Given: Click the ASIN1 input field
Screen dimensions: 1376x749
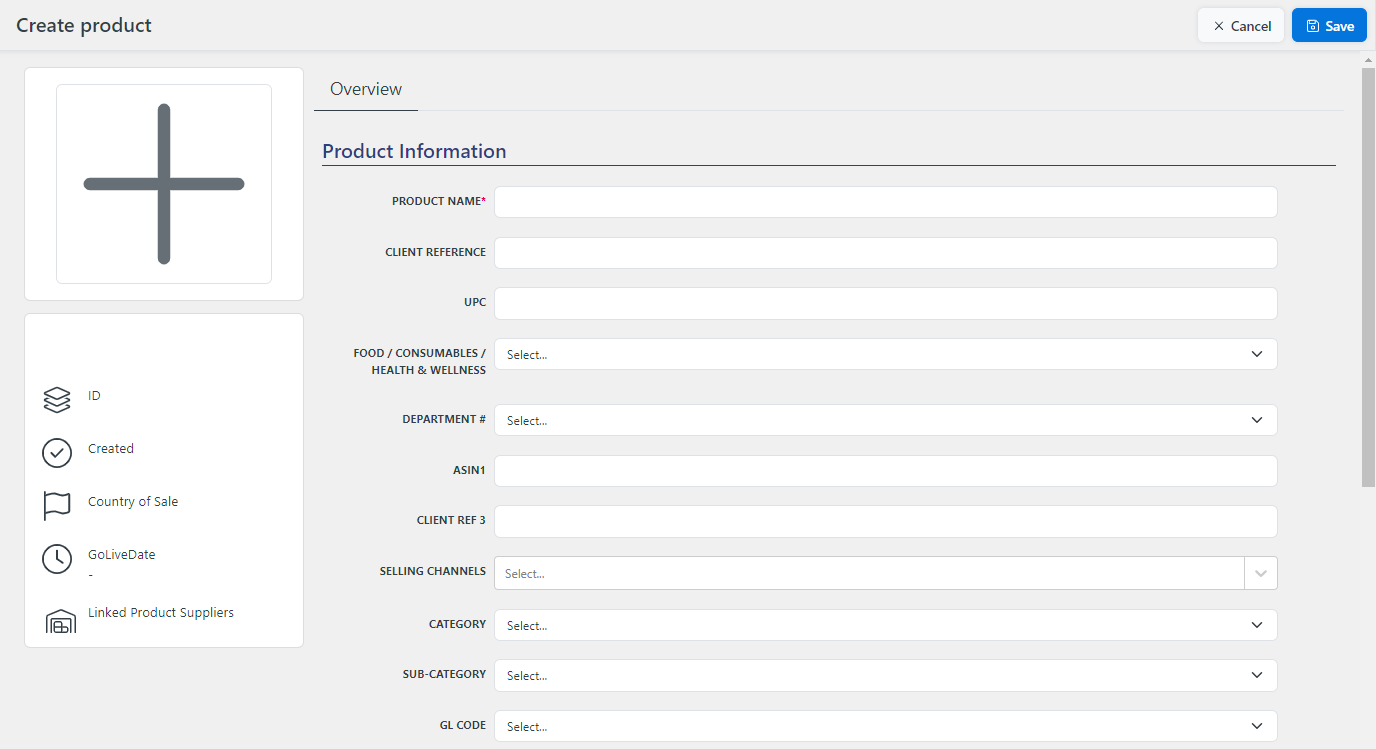Looking at the screenshot, I should tap(886, 471).
